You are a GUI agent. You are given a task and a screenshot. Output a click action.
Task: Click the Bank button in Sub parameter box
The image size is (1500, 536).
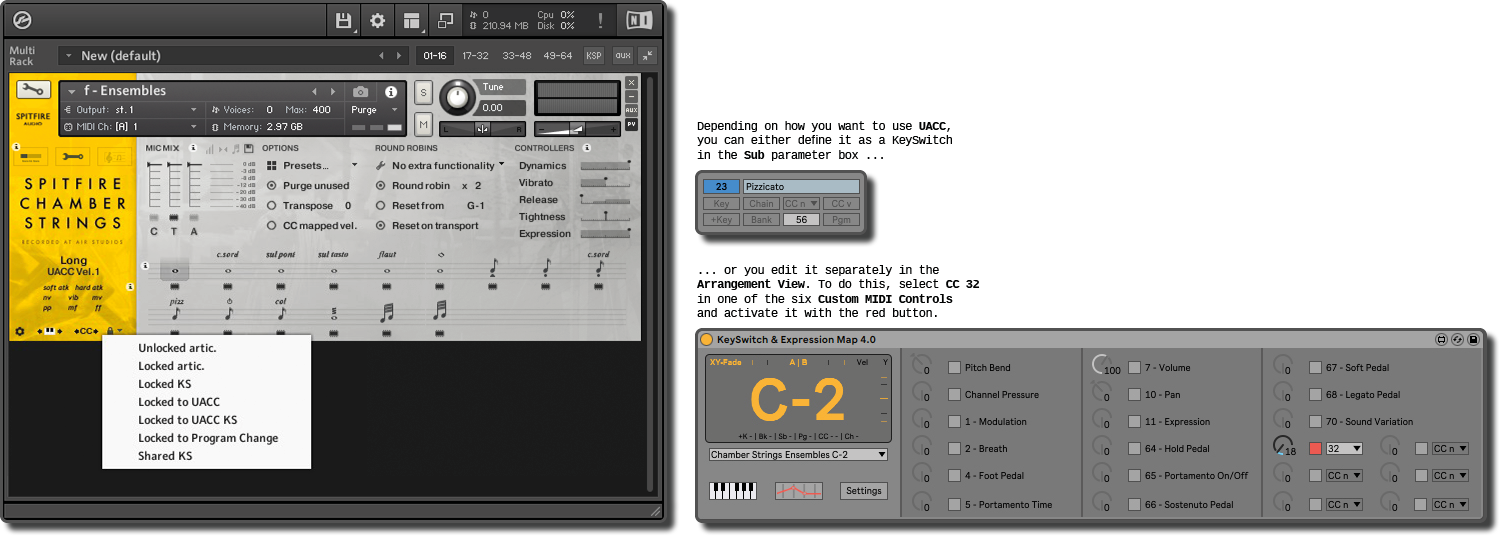(x=761, y=220)
